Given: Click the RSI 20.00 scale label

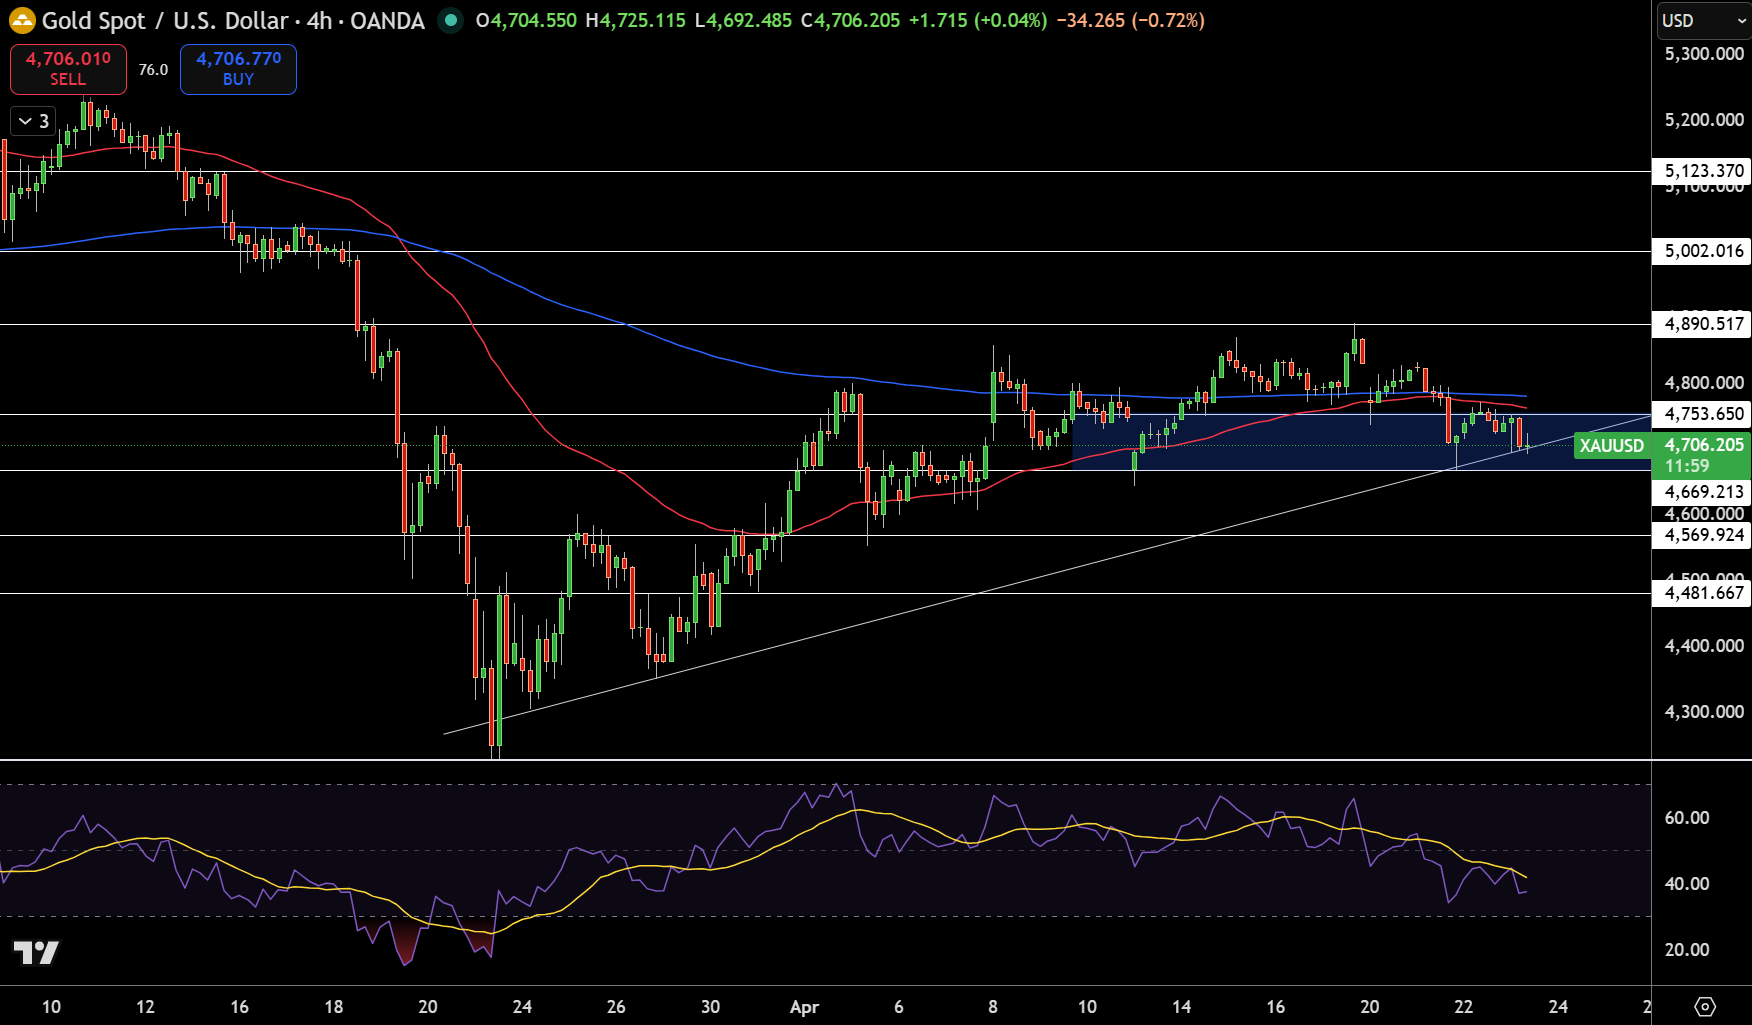Looking at the screenshot, I should 1687,950.
